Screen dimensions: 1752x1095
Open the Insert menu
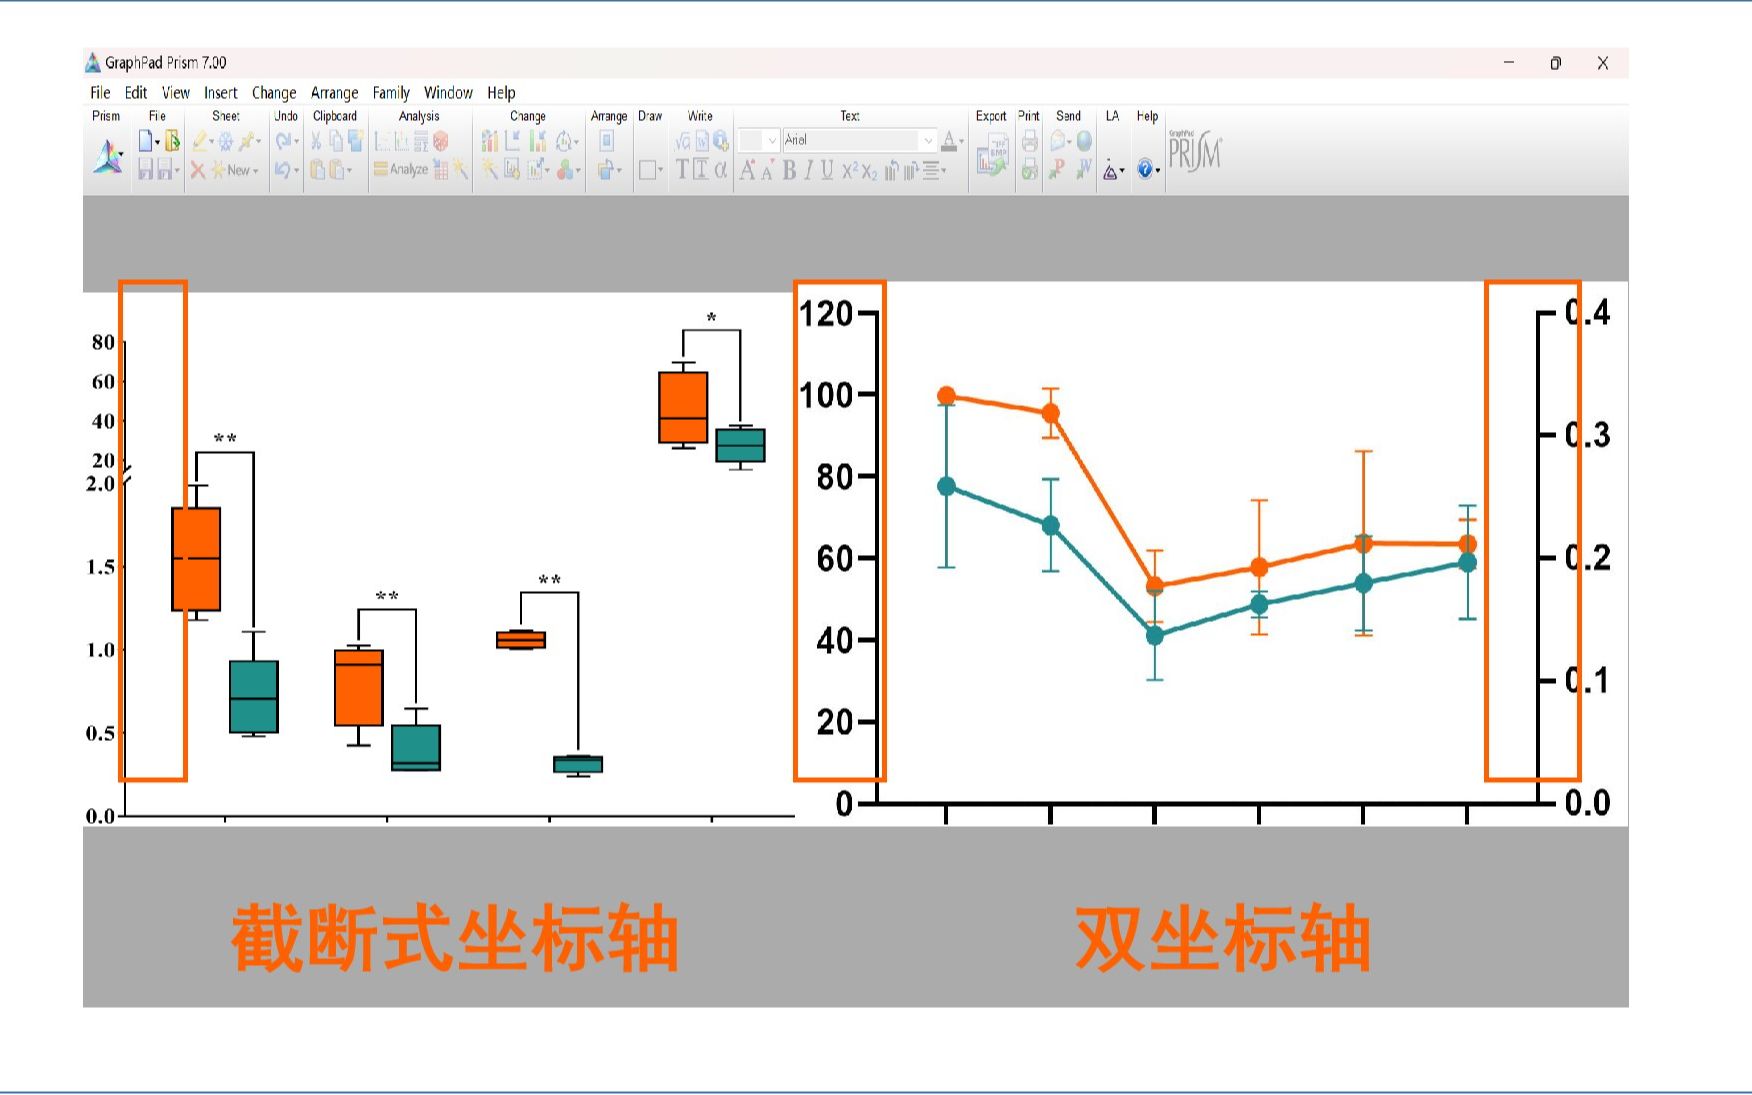point(221,93)
